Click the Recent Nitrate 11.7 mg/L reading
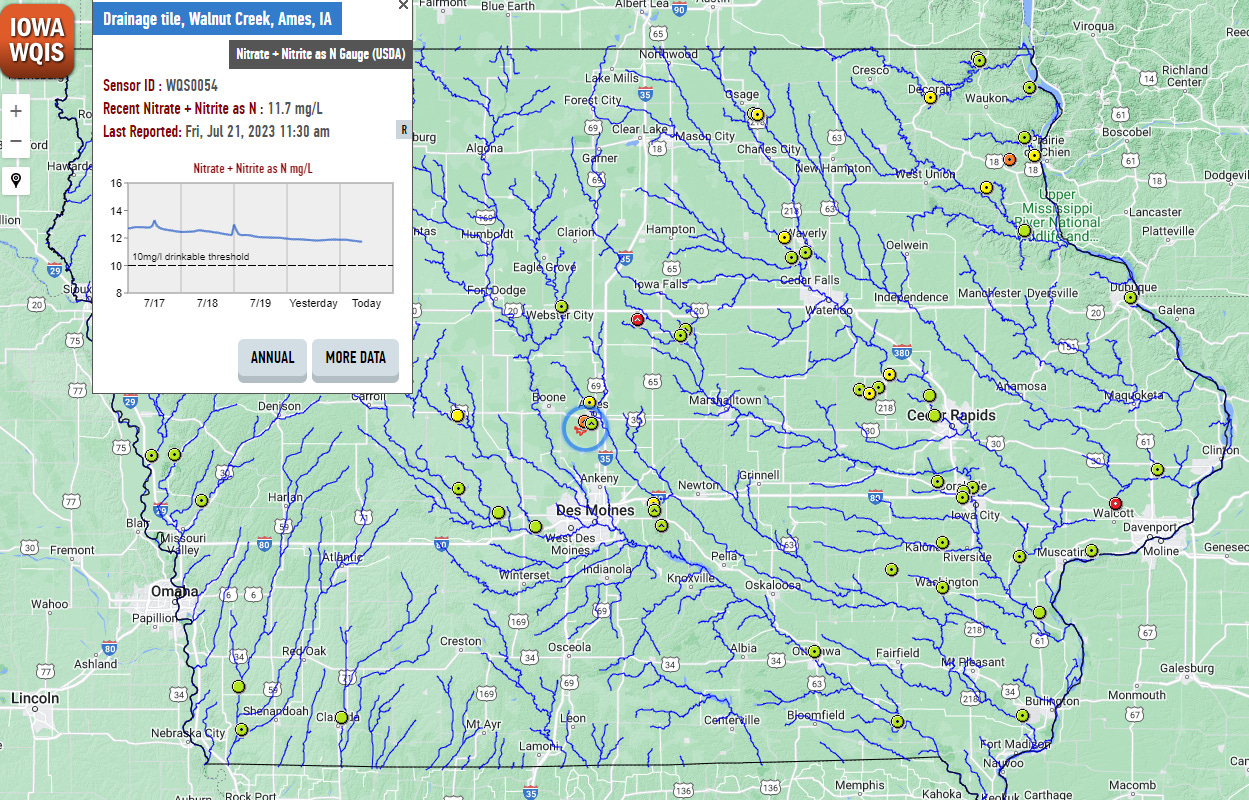1249x800 pixels. [212, 108]
